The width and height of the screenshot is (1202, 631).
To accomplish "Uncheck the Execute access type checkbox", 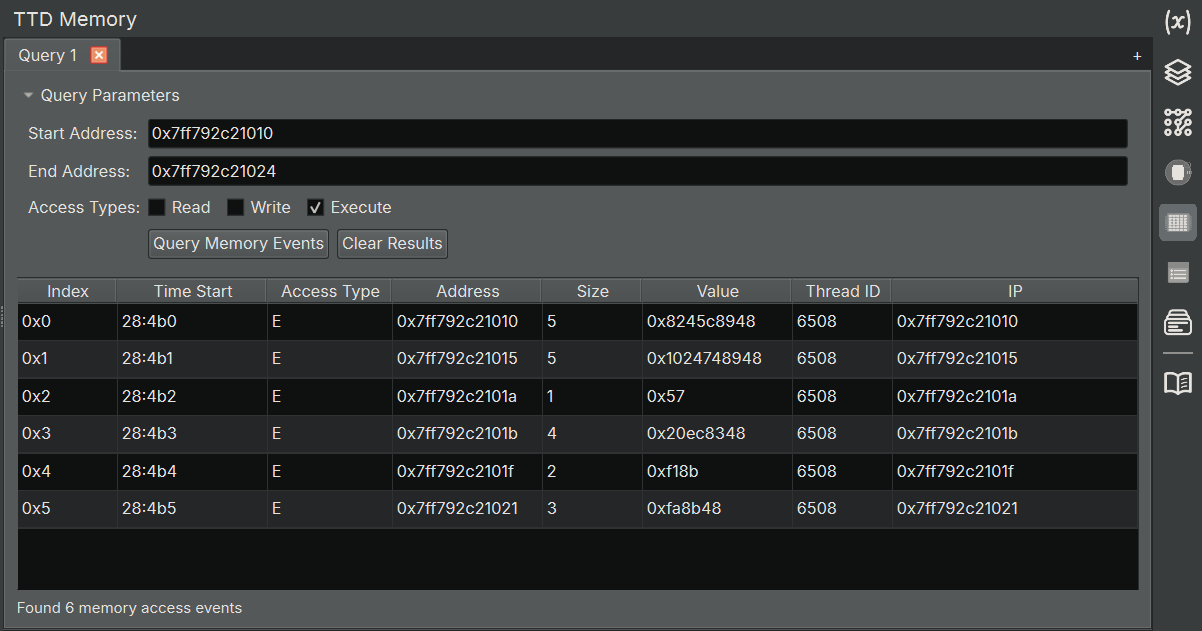I will tap(315, 208).
